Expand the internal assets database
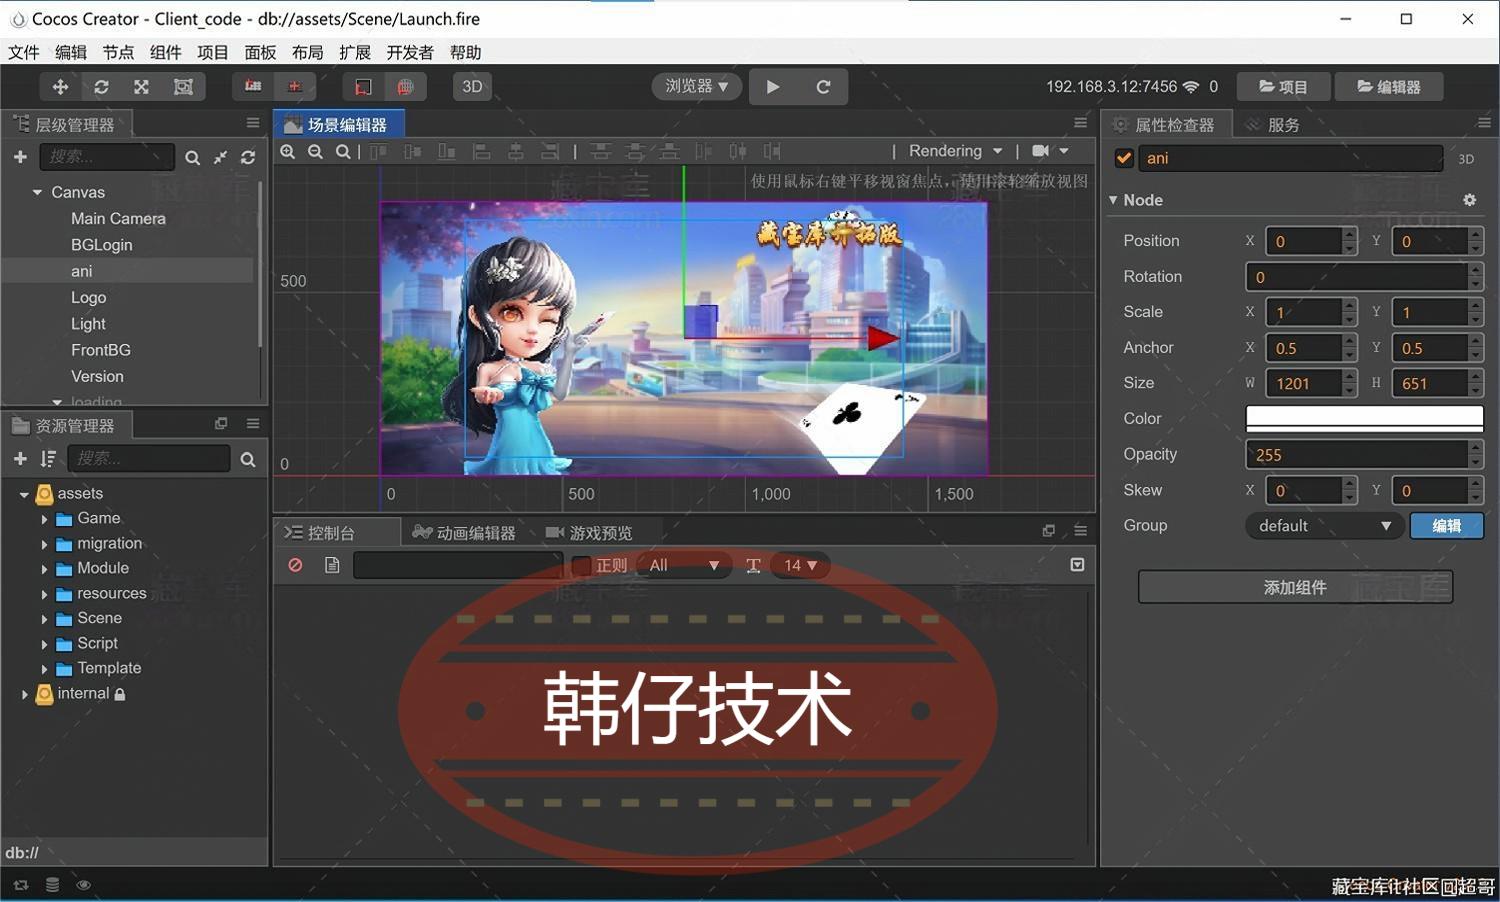The height and width of the screenshot is (902, 1500). click(24, 694)
